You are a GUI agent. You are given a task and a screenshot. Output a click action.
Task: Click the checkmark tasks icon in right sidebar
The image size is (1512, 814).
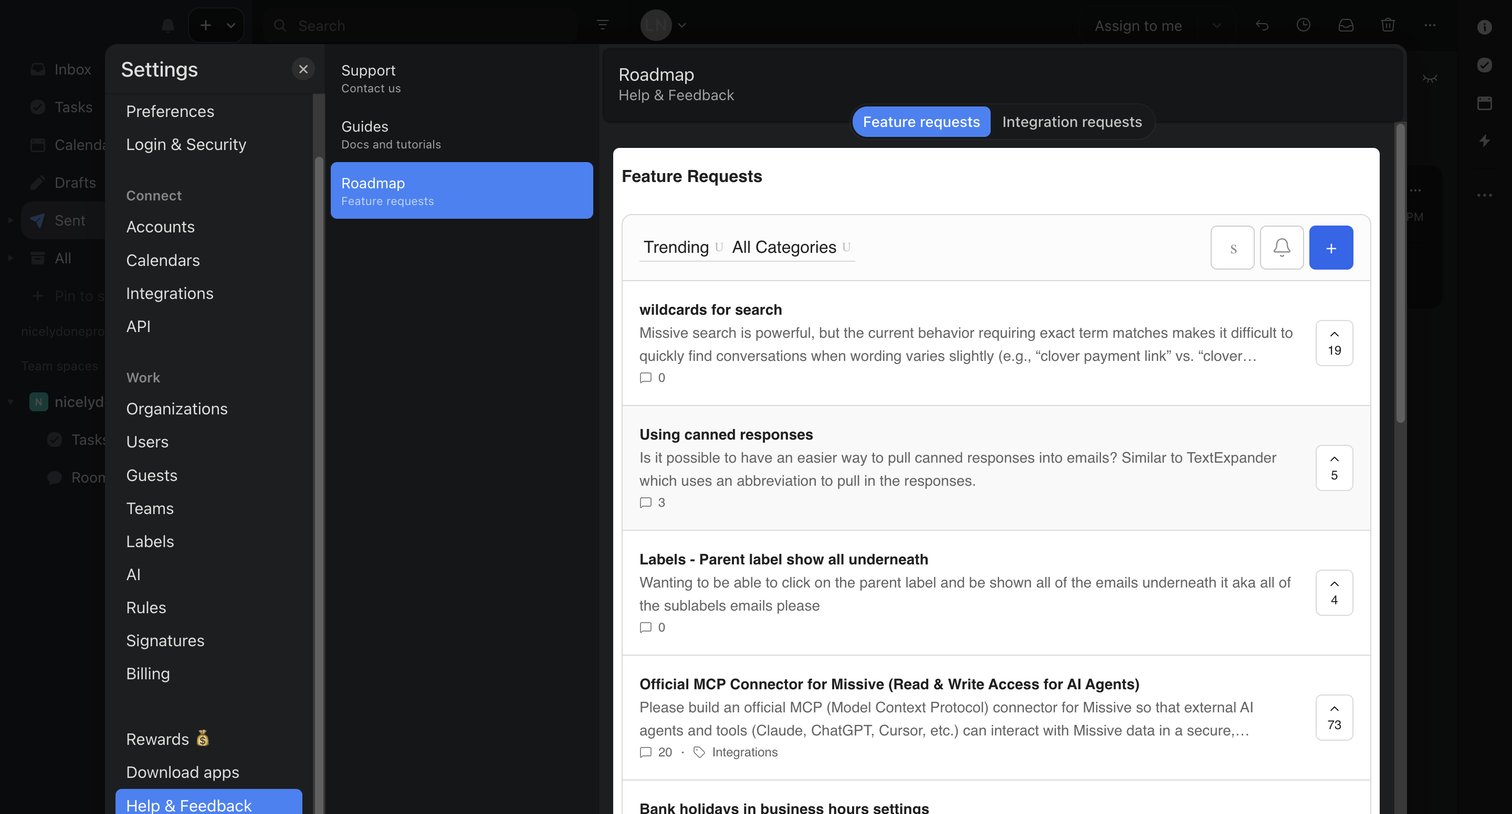click(1485, 65)
